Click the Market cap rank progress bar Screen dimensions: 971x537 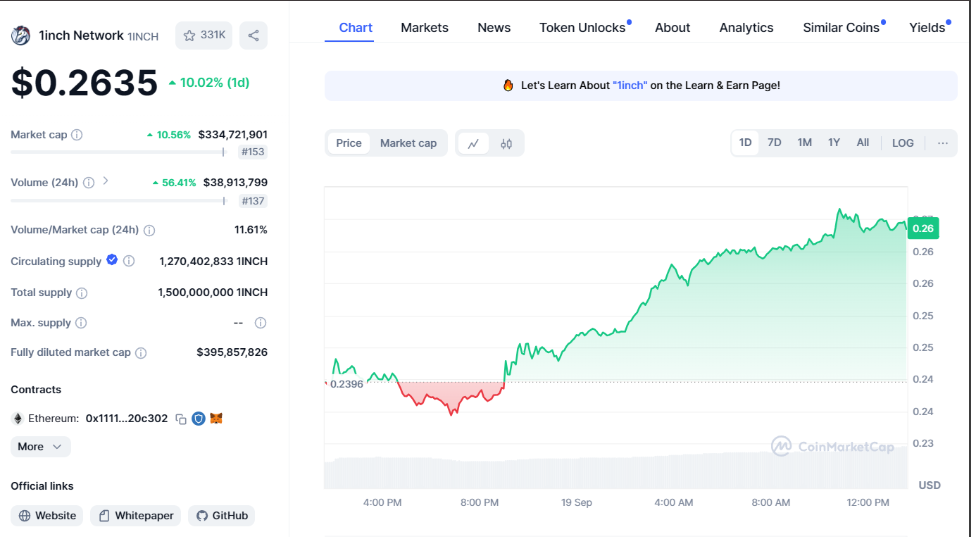tap(118, 152)
